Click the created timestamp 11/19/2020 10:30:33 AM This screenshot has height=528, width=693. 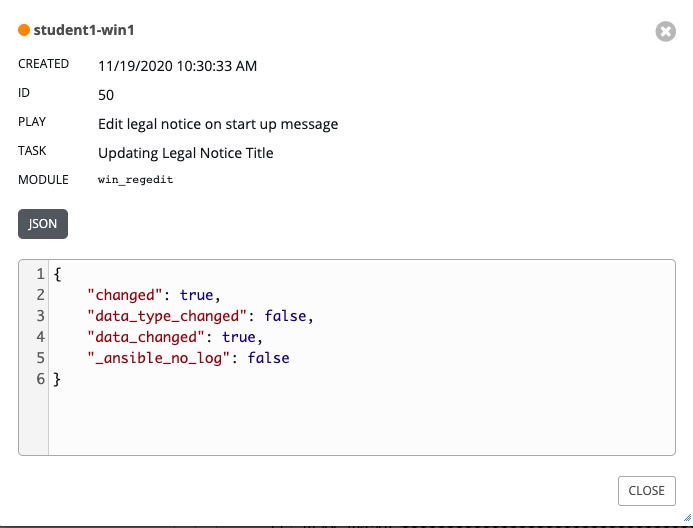pyautogui.click(x=178, y=66)
